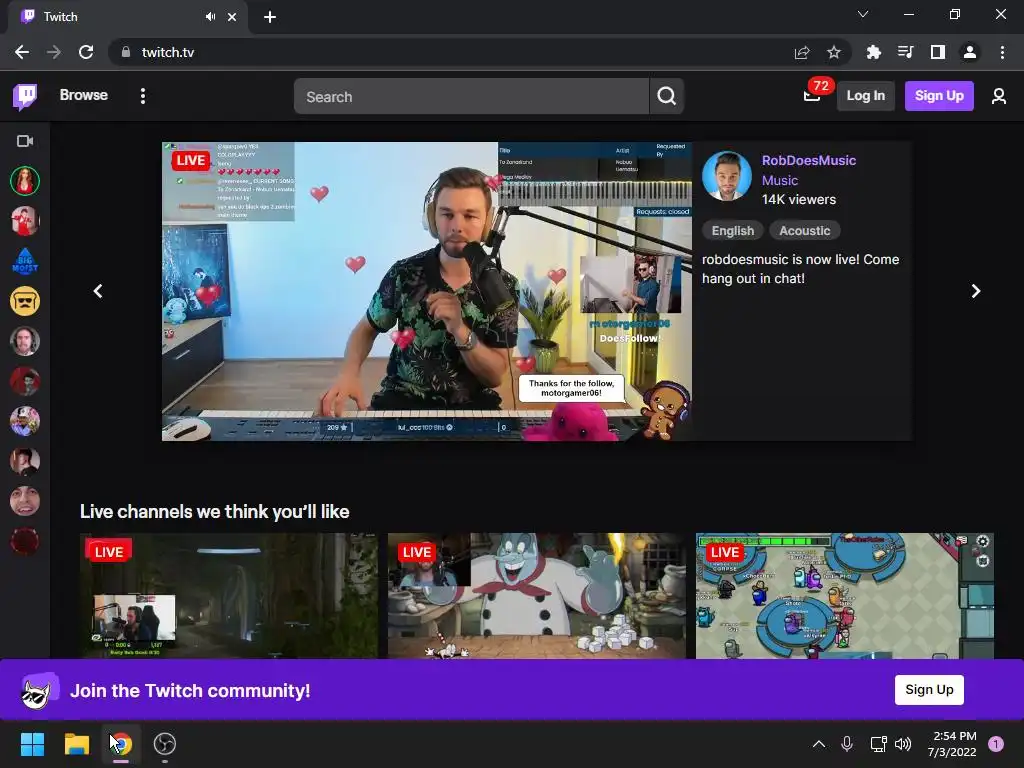
Task: Click Sign Up in the purple banner
Action: 929,690
